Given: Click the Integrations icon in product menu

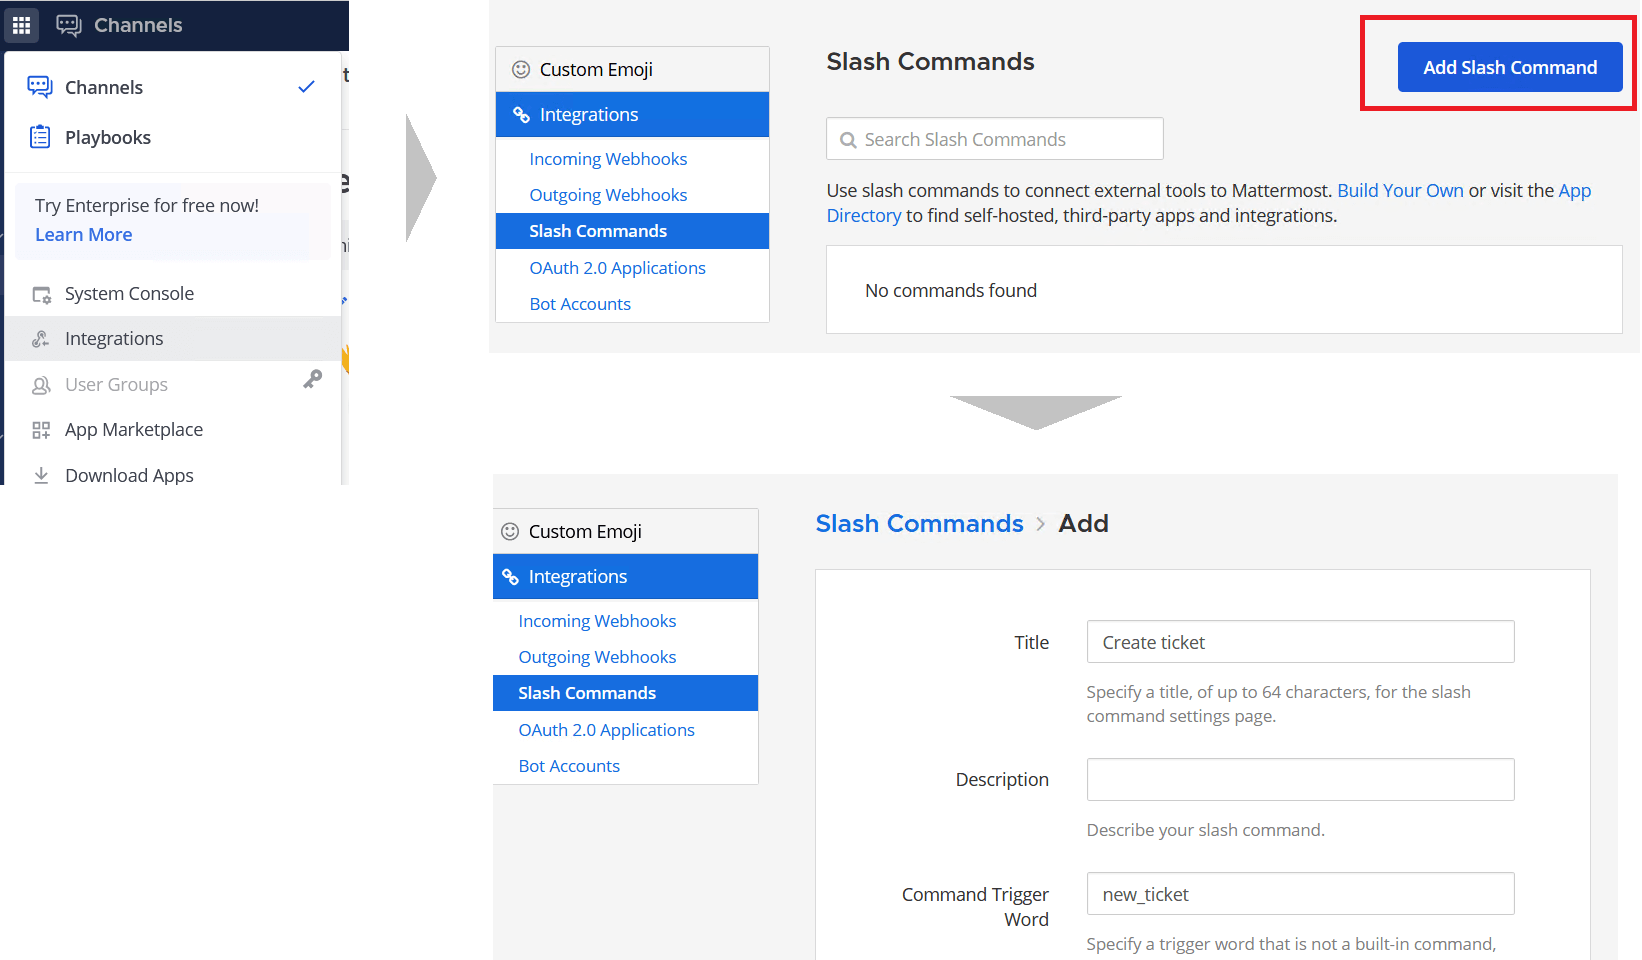Looking at the screenshot, I should (x=41, y=339).
